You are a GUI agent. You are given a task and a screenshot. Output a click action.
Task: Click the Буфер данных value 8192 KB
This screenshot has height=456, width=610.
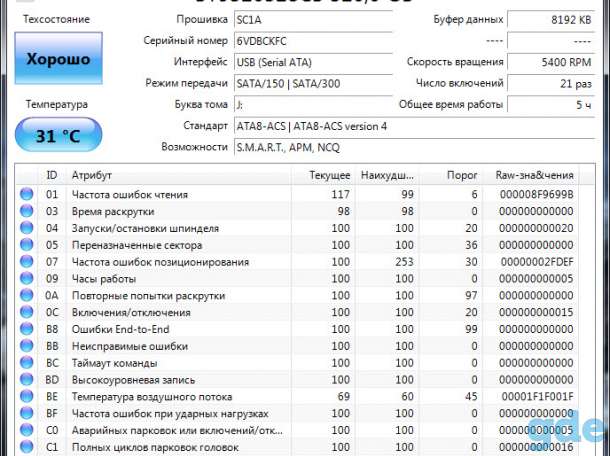(551, 20)
